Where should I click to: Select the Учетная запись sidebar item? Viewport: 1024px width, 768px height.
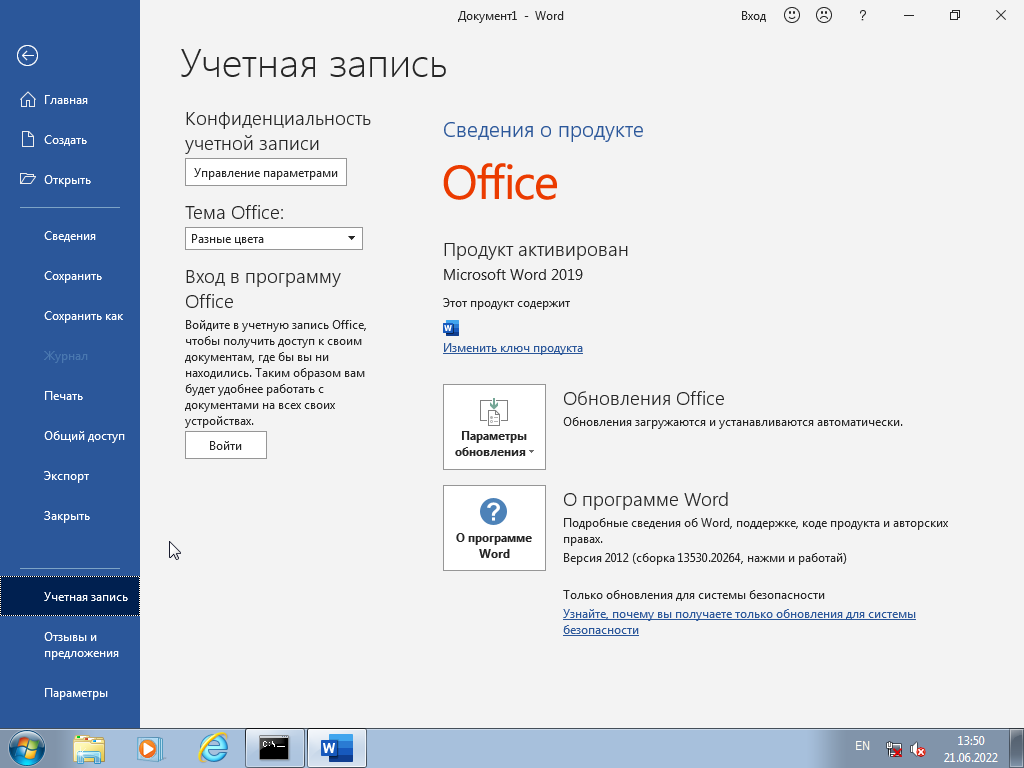pos(70,596)
